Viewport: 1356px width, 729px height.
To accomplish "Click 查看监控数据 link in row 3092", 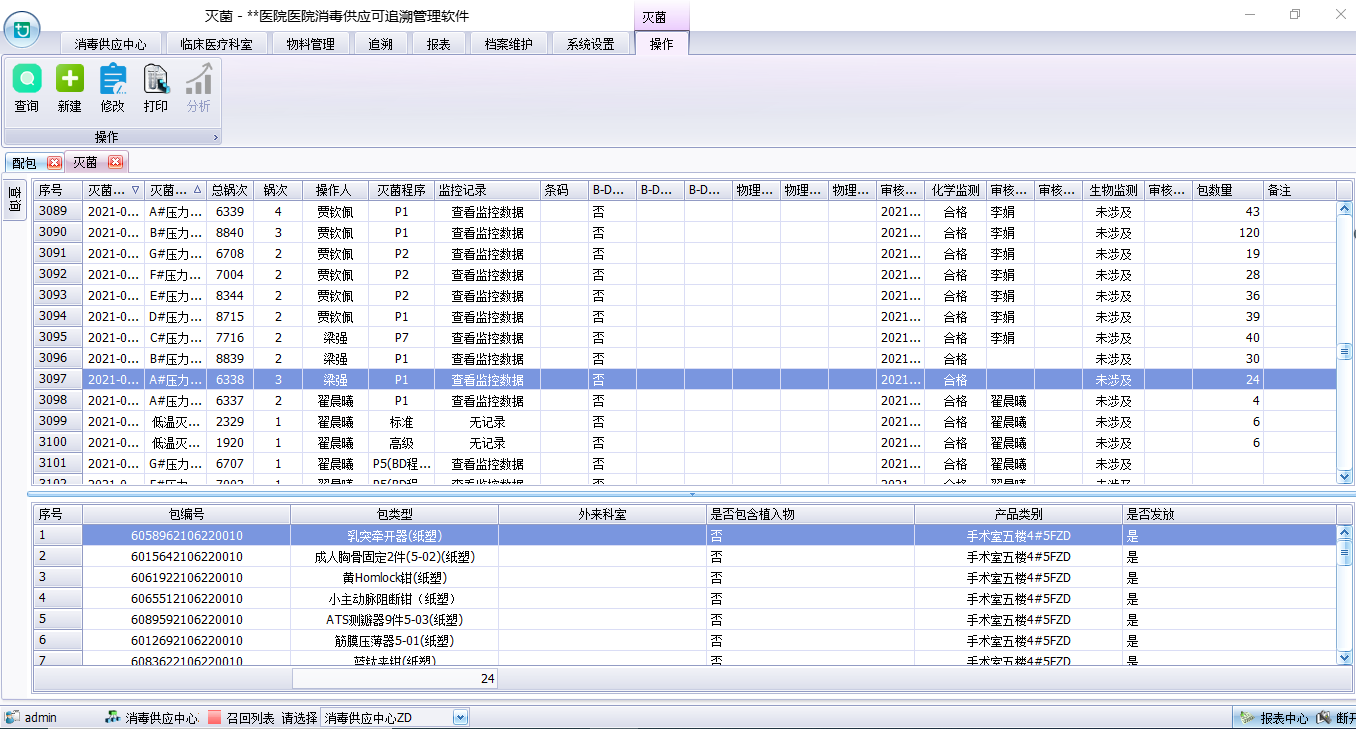I will (x=487, y=275).
